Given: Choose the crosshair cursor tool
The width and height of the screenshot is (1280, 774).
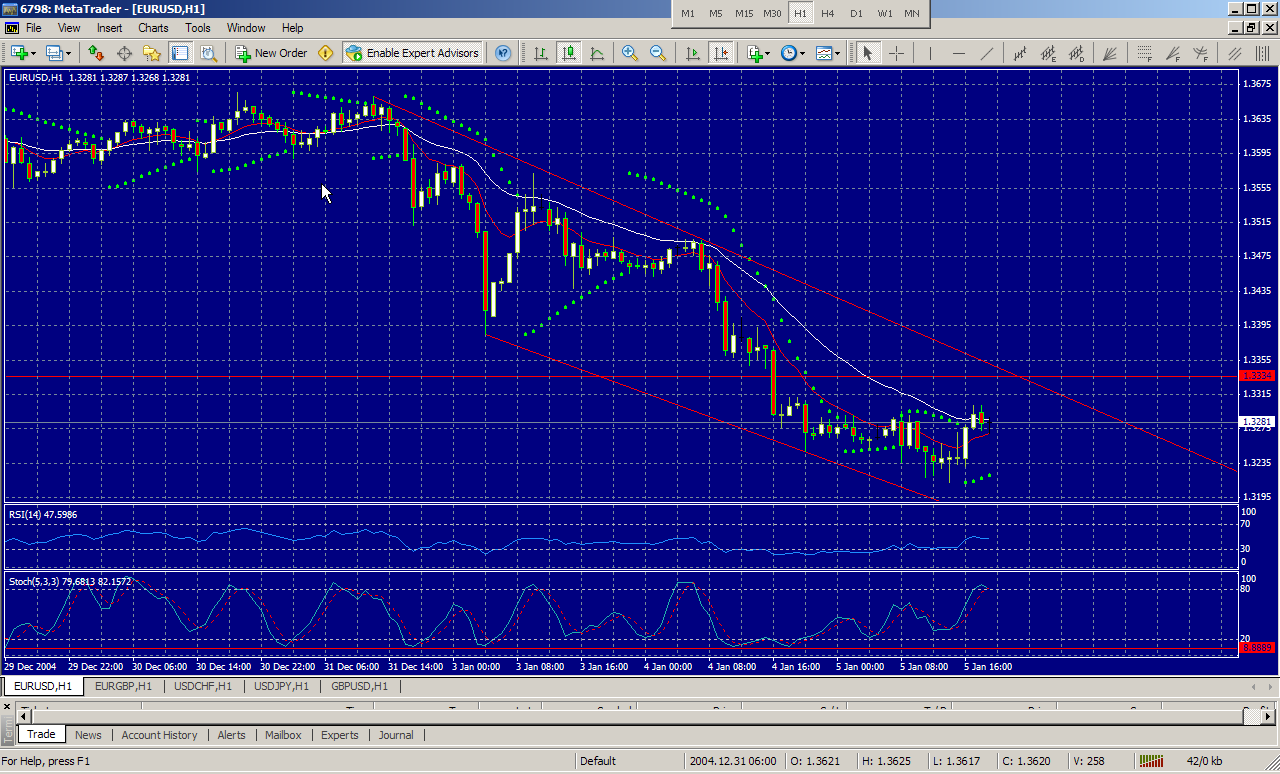Looking at the screenshot, I should click(x=897, y=53).
